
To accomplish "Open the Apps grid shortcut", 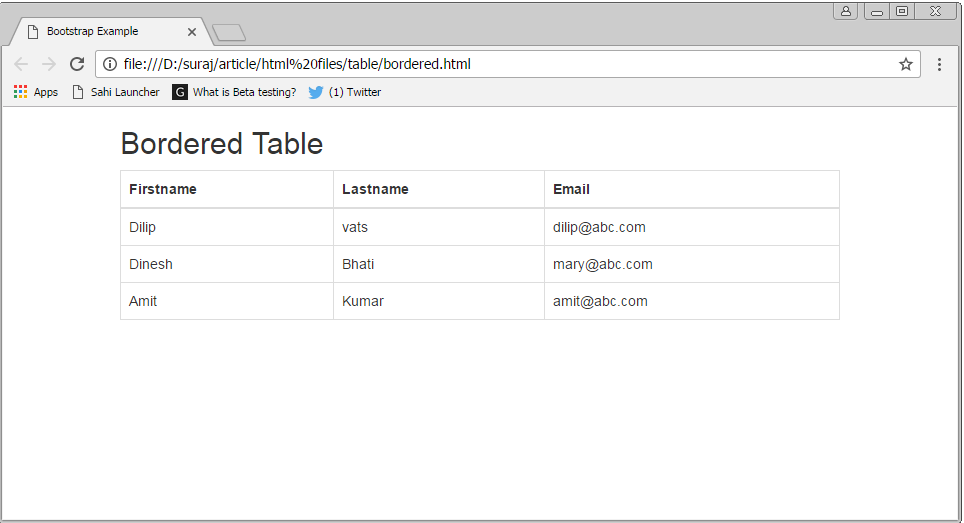I will pos(35,92).
